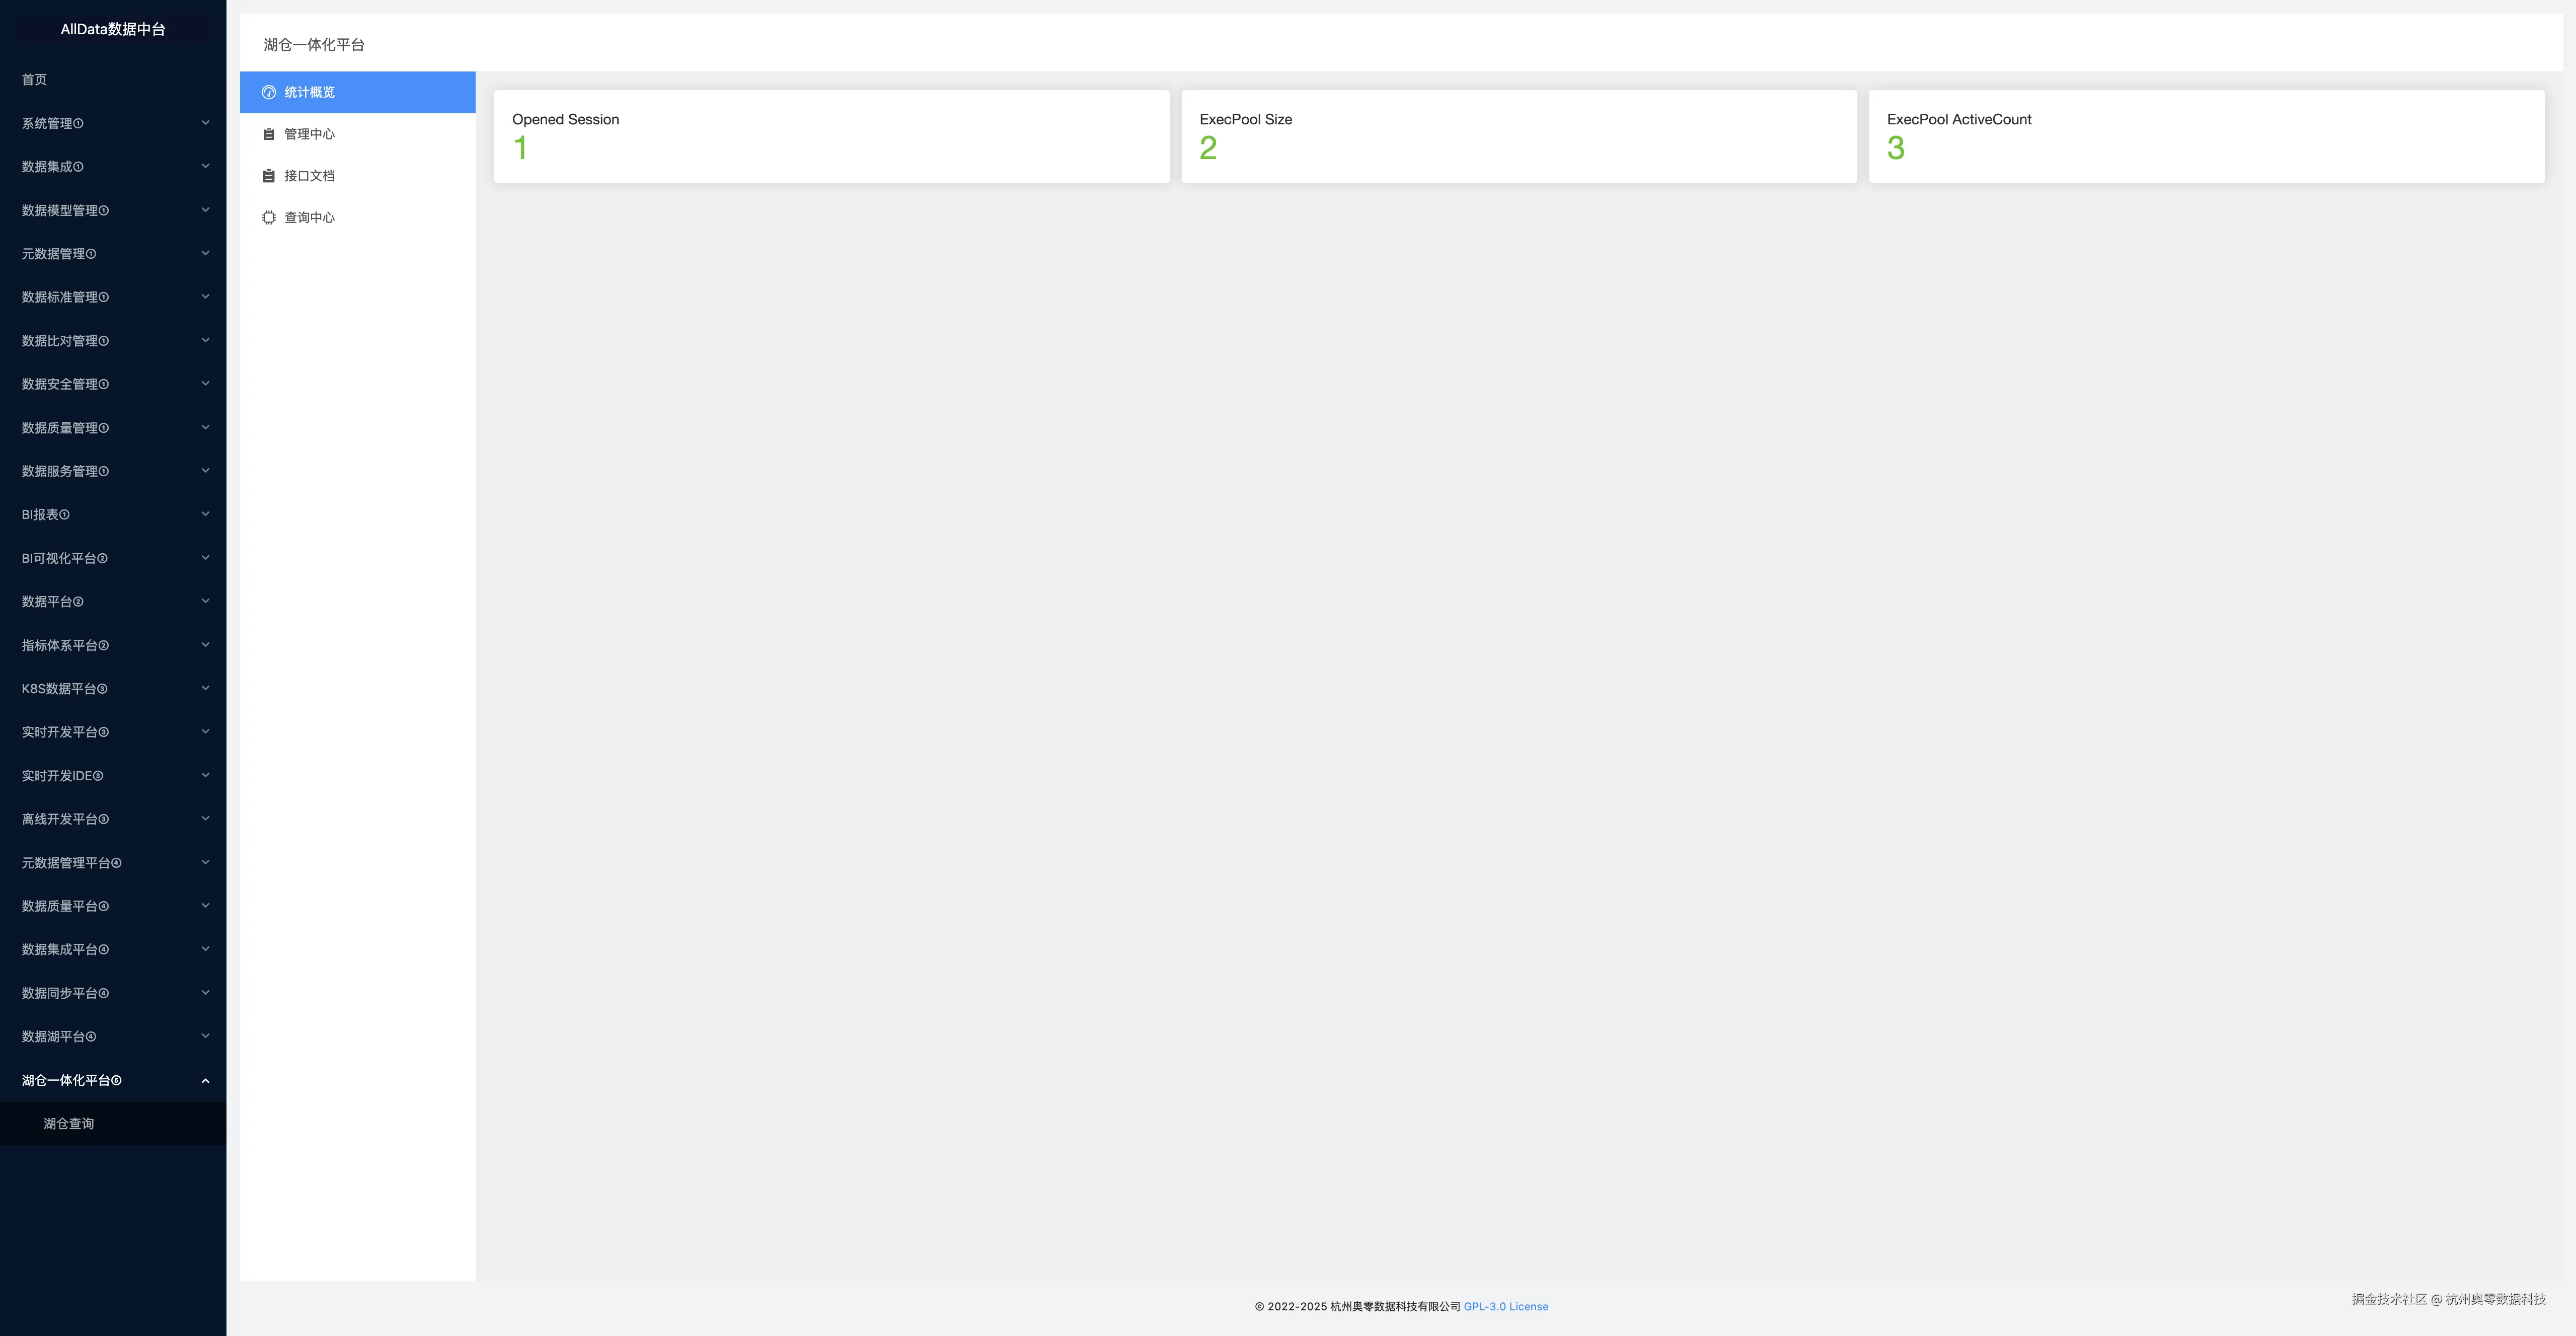Expand the 元数据管理 chevron
This screenshot has height=1336, width=2576.
tap(205, 253)
